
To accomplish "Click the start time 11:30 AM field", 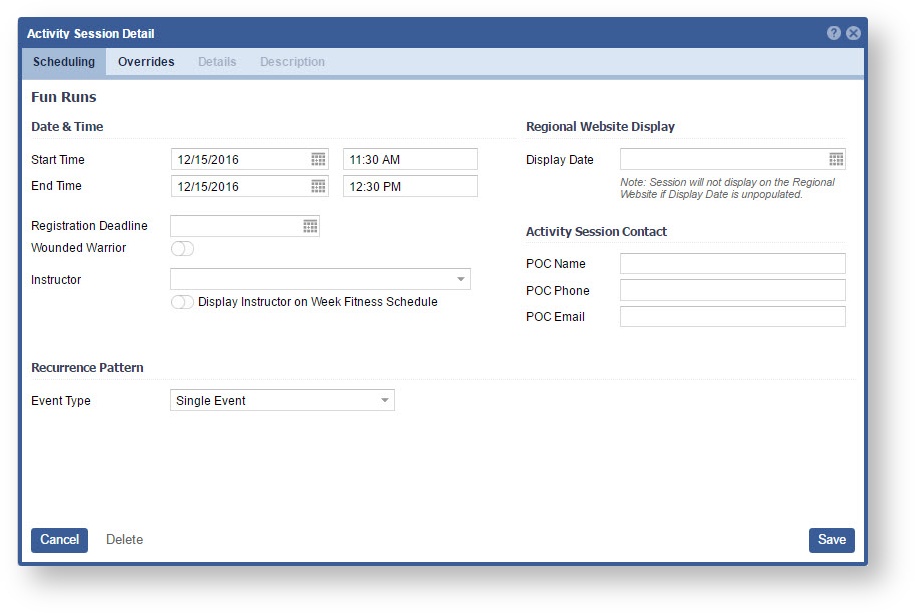I will (x=410, y=159).
